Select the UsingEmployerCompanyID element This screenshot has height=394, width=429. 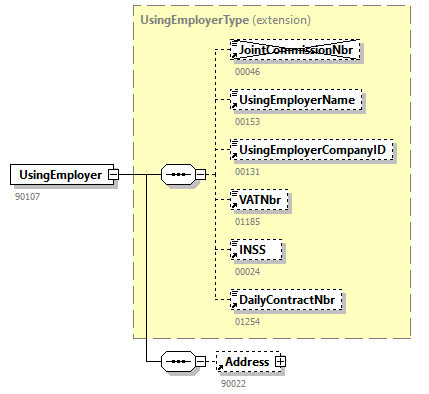312,150
